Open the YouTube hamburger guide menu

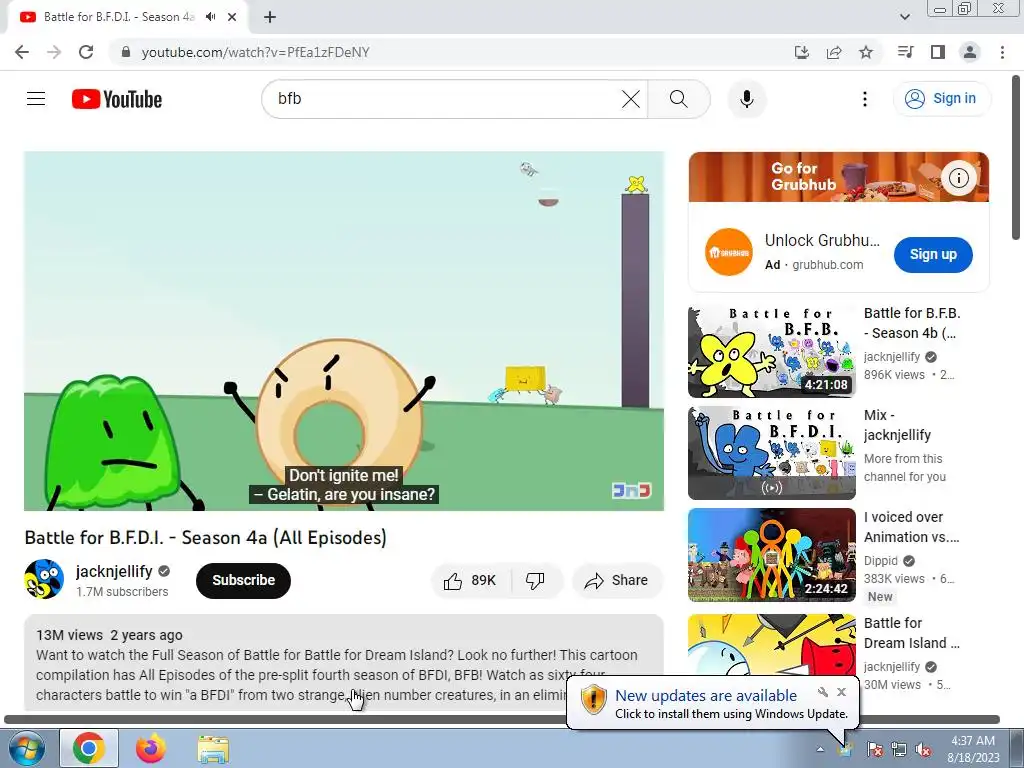[x=36, y=99]
